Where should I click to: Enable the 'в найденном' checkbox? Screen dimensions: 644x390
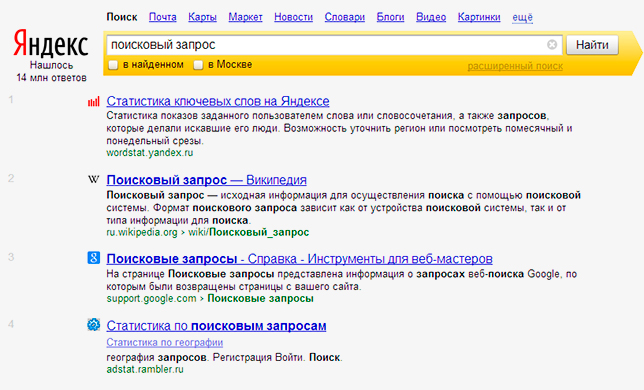tap(113, 65)
